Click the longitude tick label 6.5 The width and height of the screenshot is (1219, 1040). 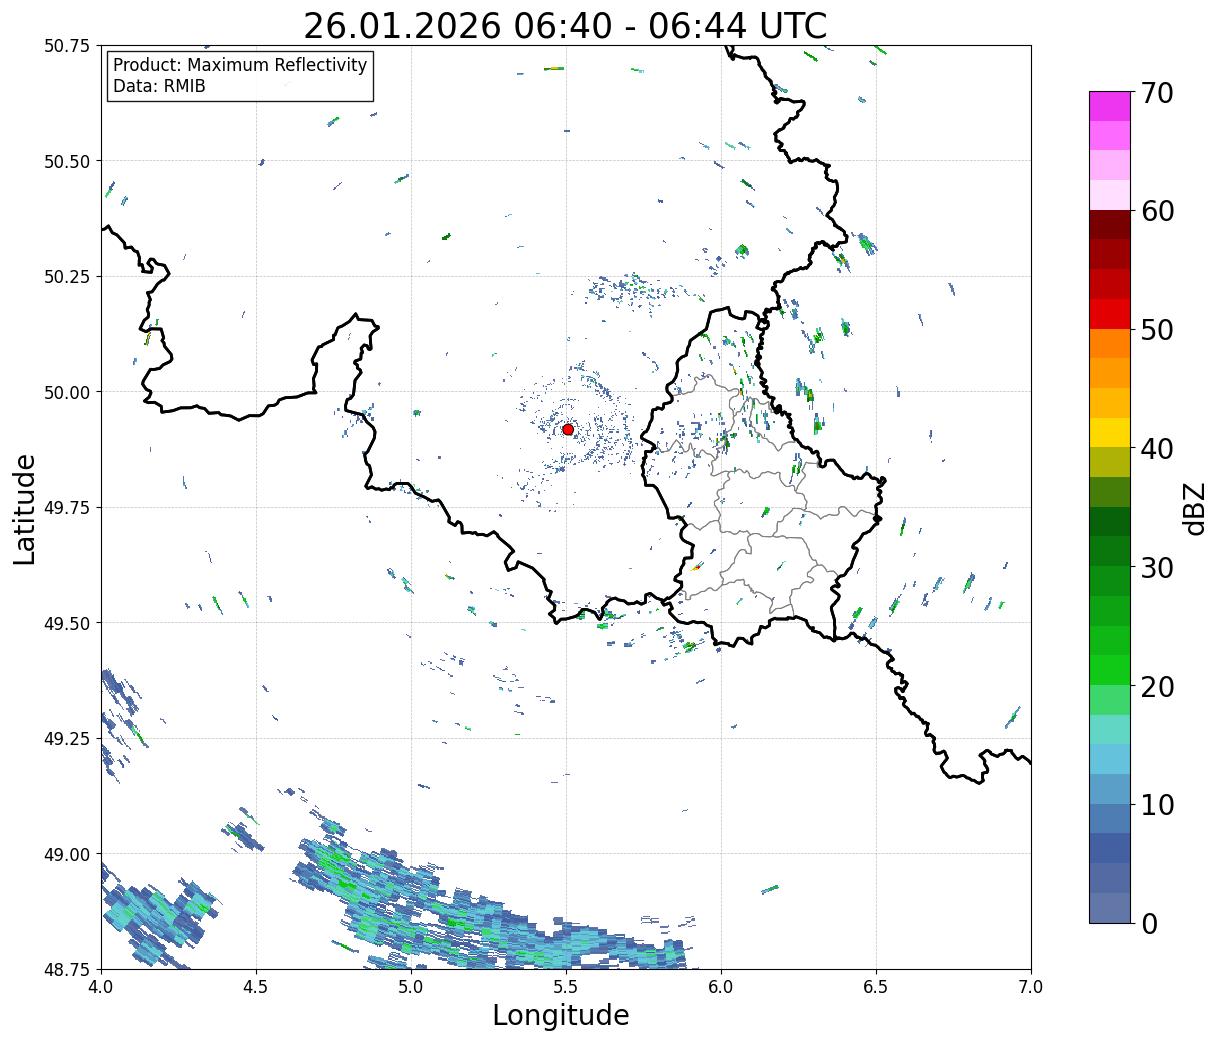tap(876, 987)
